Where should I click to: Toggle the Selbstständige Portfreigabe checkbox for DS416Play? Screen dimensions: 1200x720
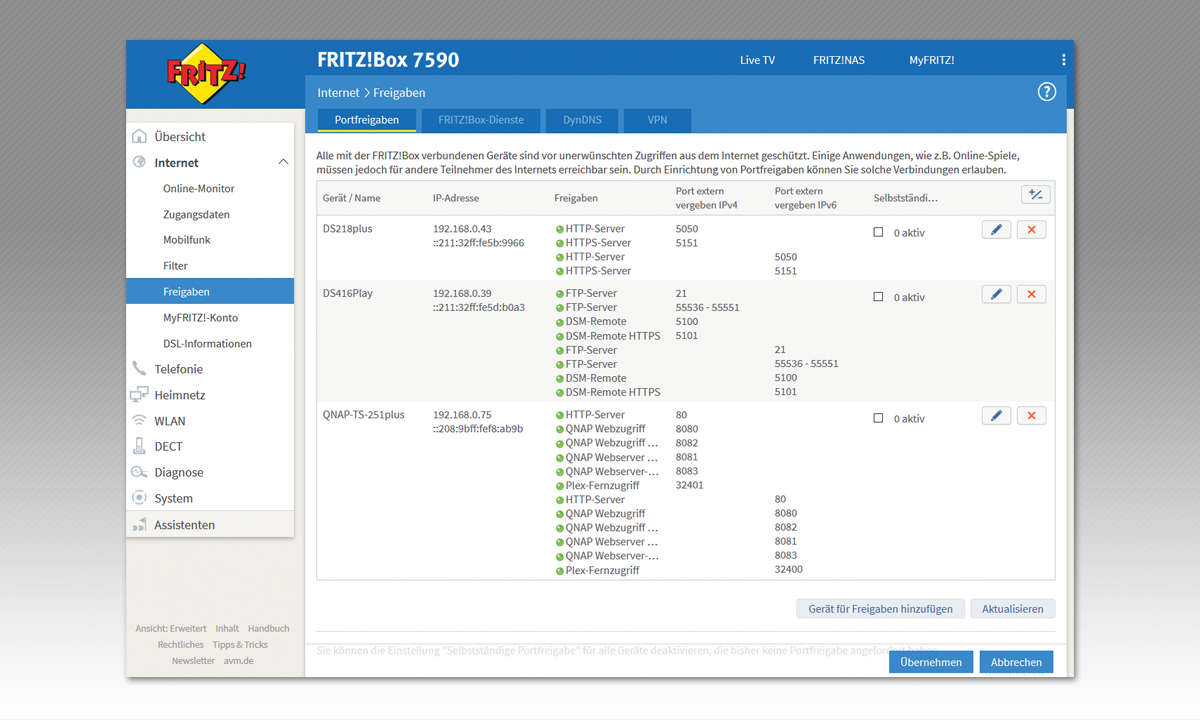(878, 296)
